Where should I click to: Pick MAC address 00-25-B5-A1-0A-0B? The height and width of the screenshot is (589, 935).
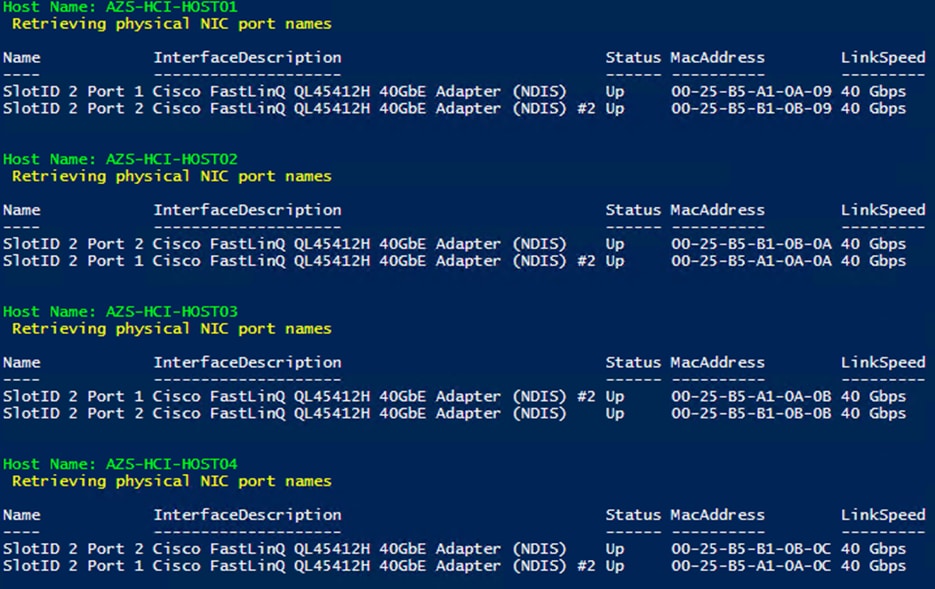751,396
